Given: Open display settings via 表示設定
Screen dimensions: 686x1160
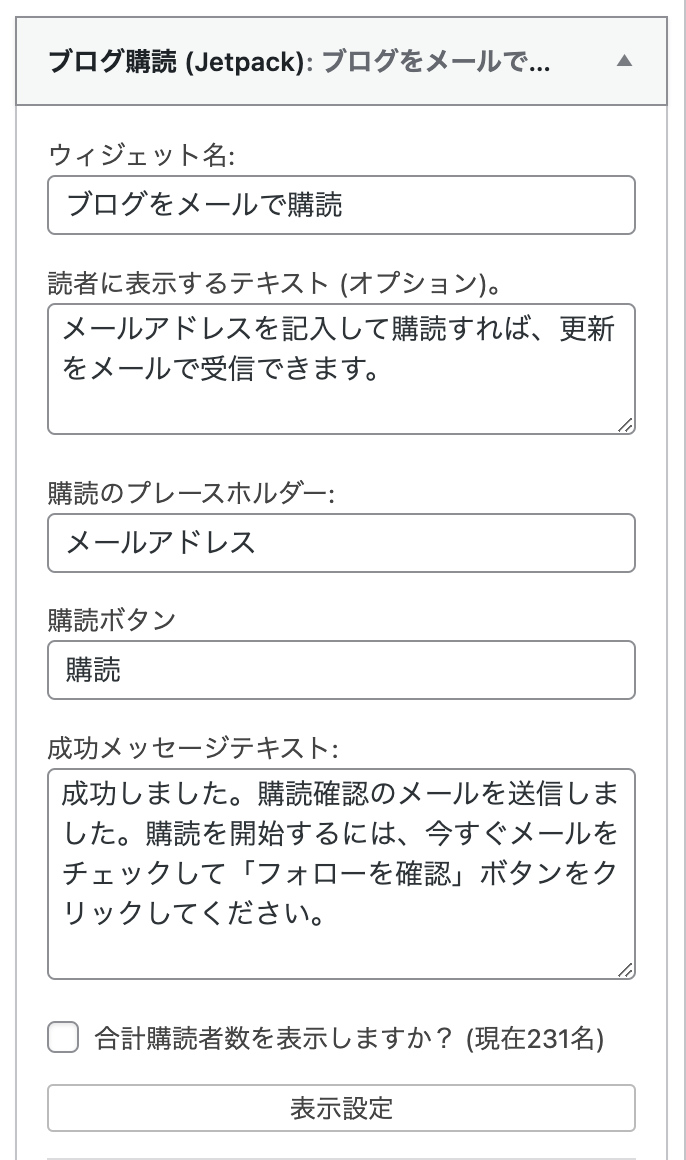Looking at the screenshot, I should coord(341,1105).
